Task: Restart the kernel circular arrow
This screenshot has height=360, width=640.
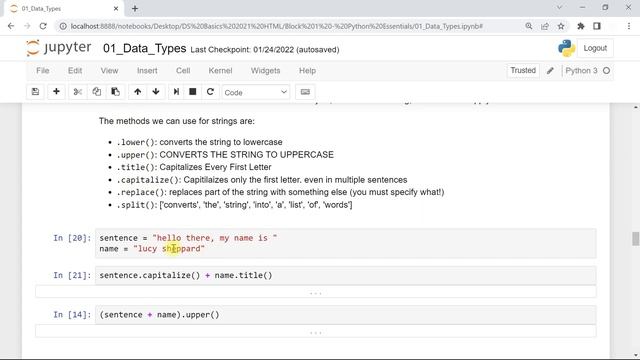Action: [x=210, y=92]
